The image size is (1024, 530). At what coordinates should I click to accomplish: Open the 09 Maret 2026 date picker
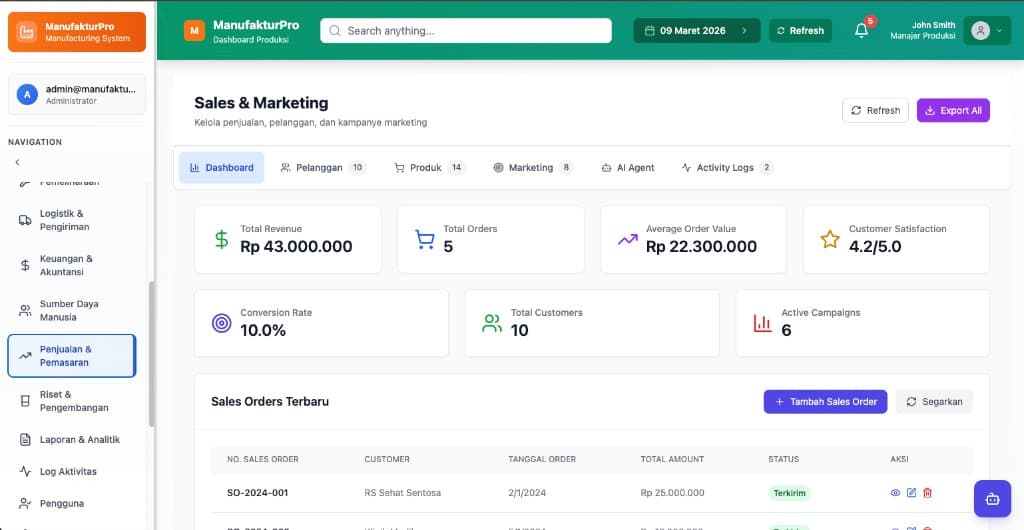[x=696, y=31]
